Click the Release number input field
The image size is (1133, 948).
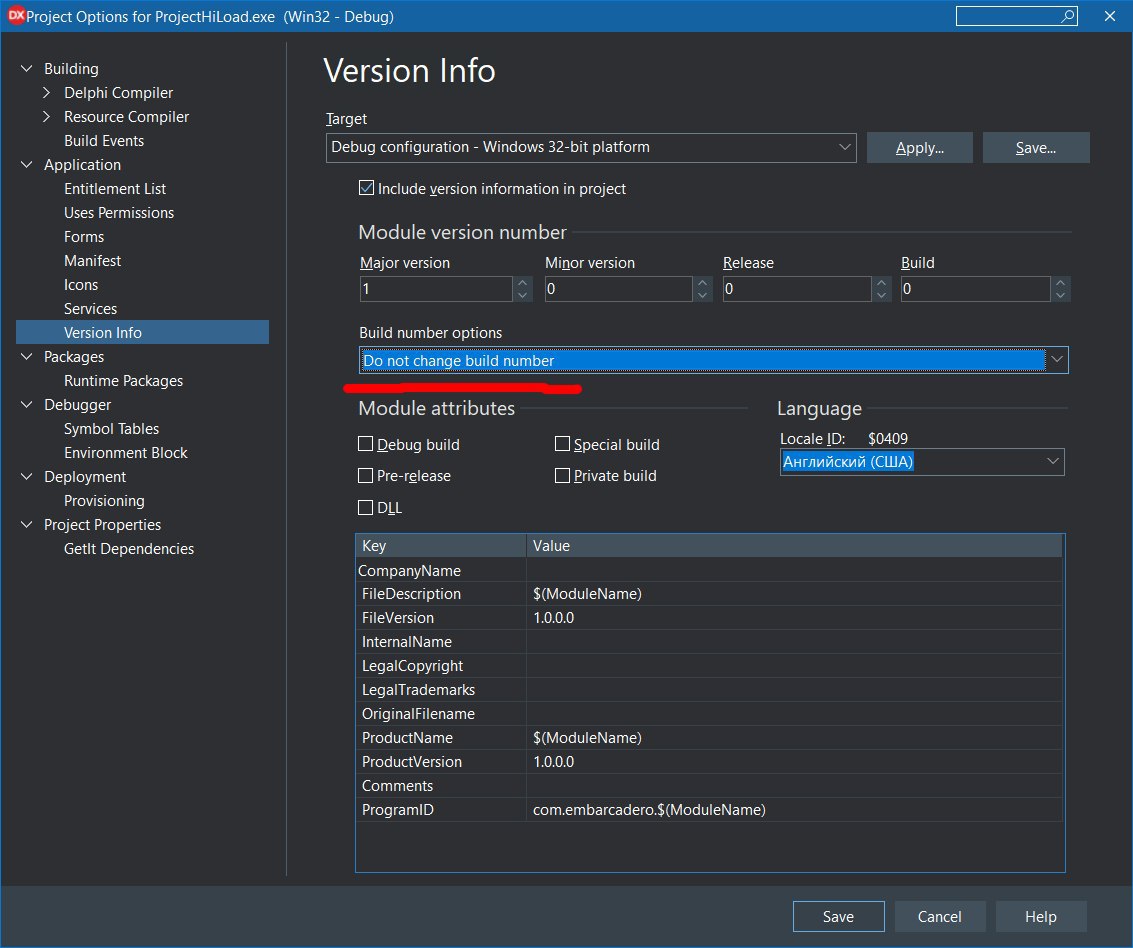[797, 289]
